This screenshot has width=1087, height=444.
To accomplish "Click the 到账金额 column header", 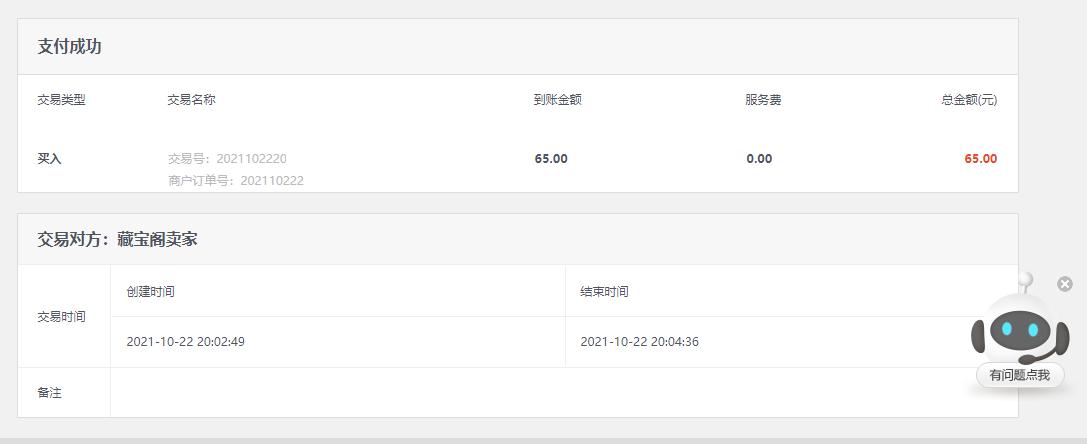I will (x=557, y=100).
